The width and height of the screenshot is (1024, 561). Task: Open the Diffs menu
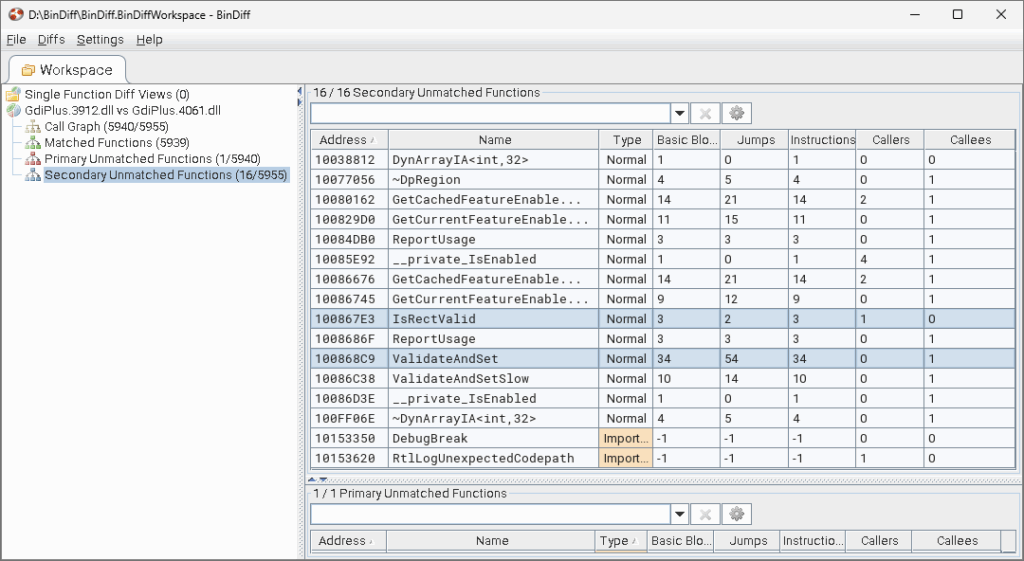coord(51,39)
